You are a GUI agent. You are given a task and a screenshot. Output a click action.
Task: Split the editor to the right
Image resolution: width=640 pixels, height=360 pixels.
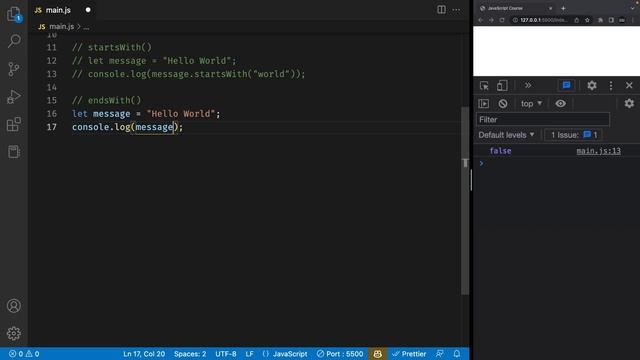point(441,10)
